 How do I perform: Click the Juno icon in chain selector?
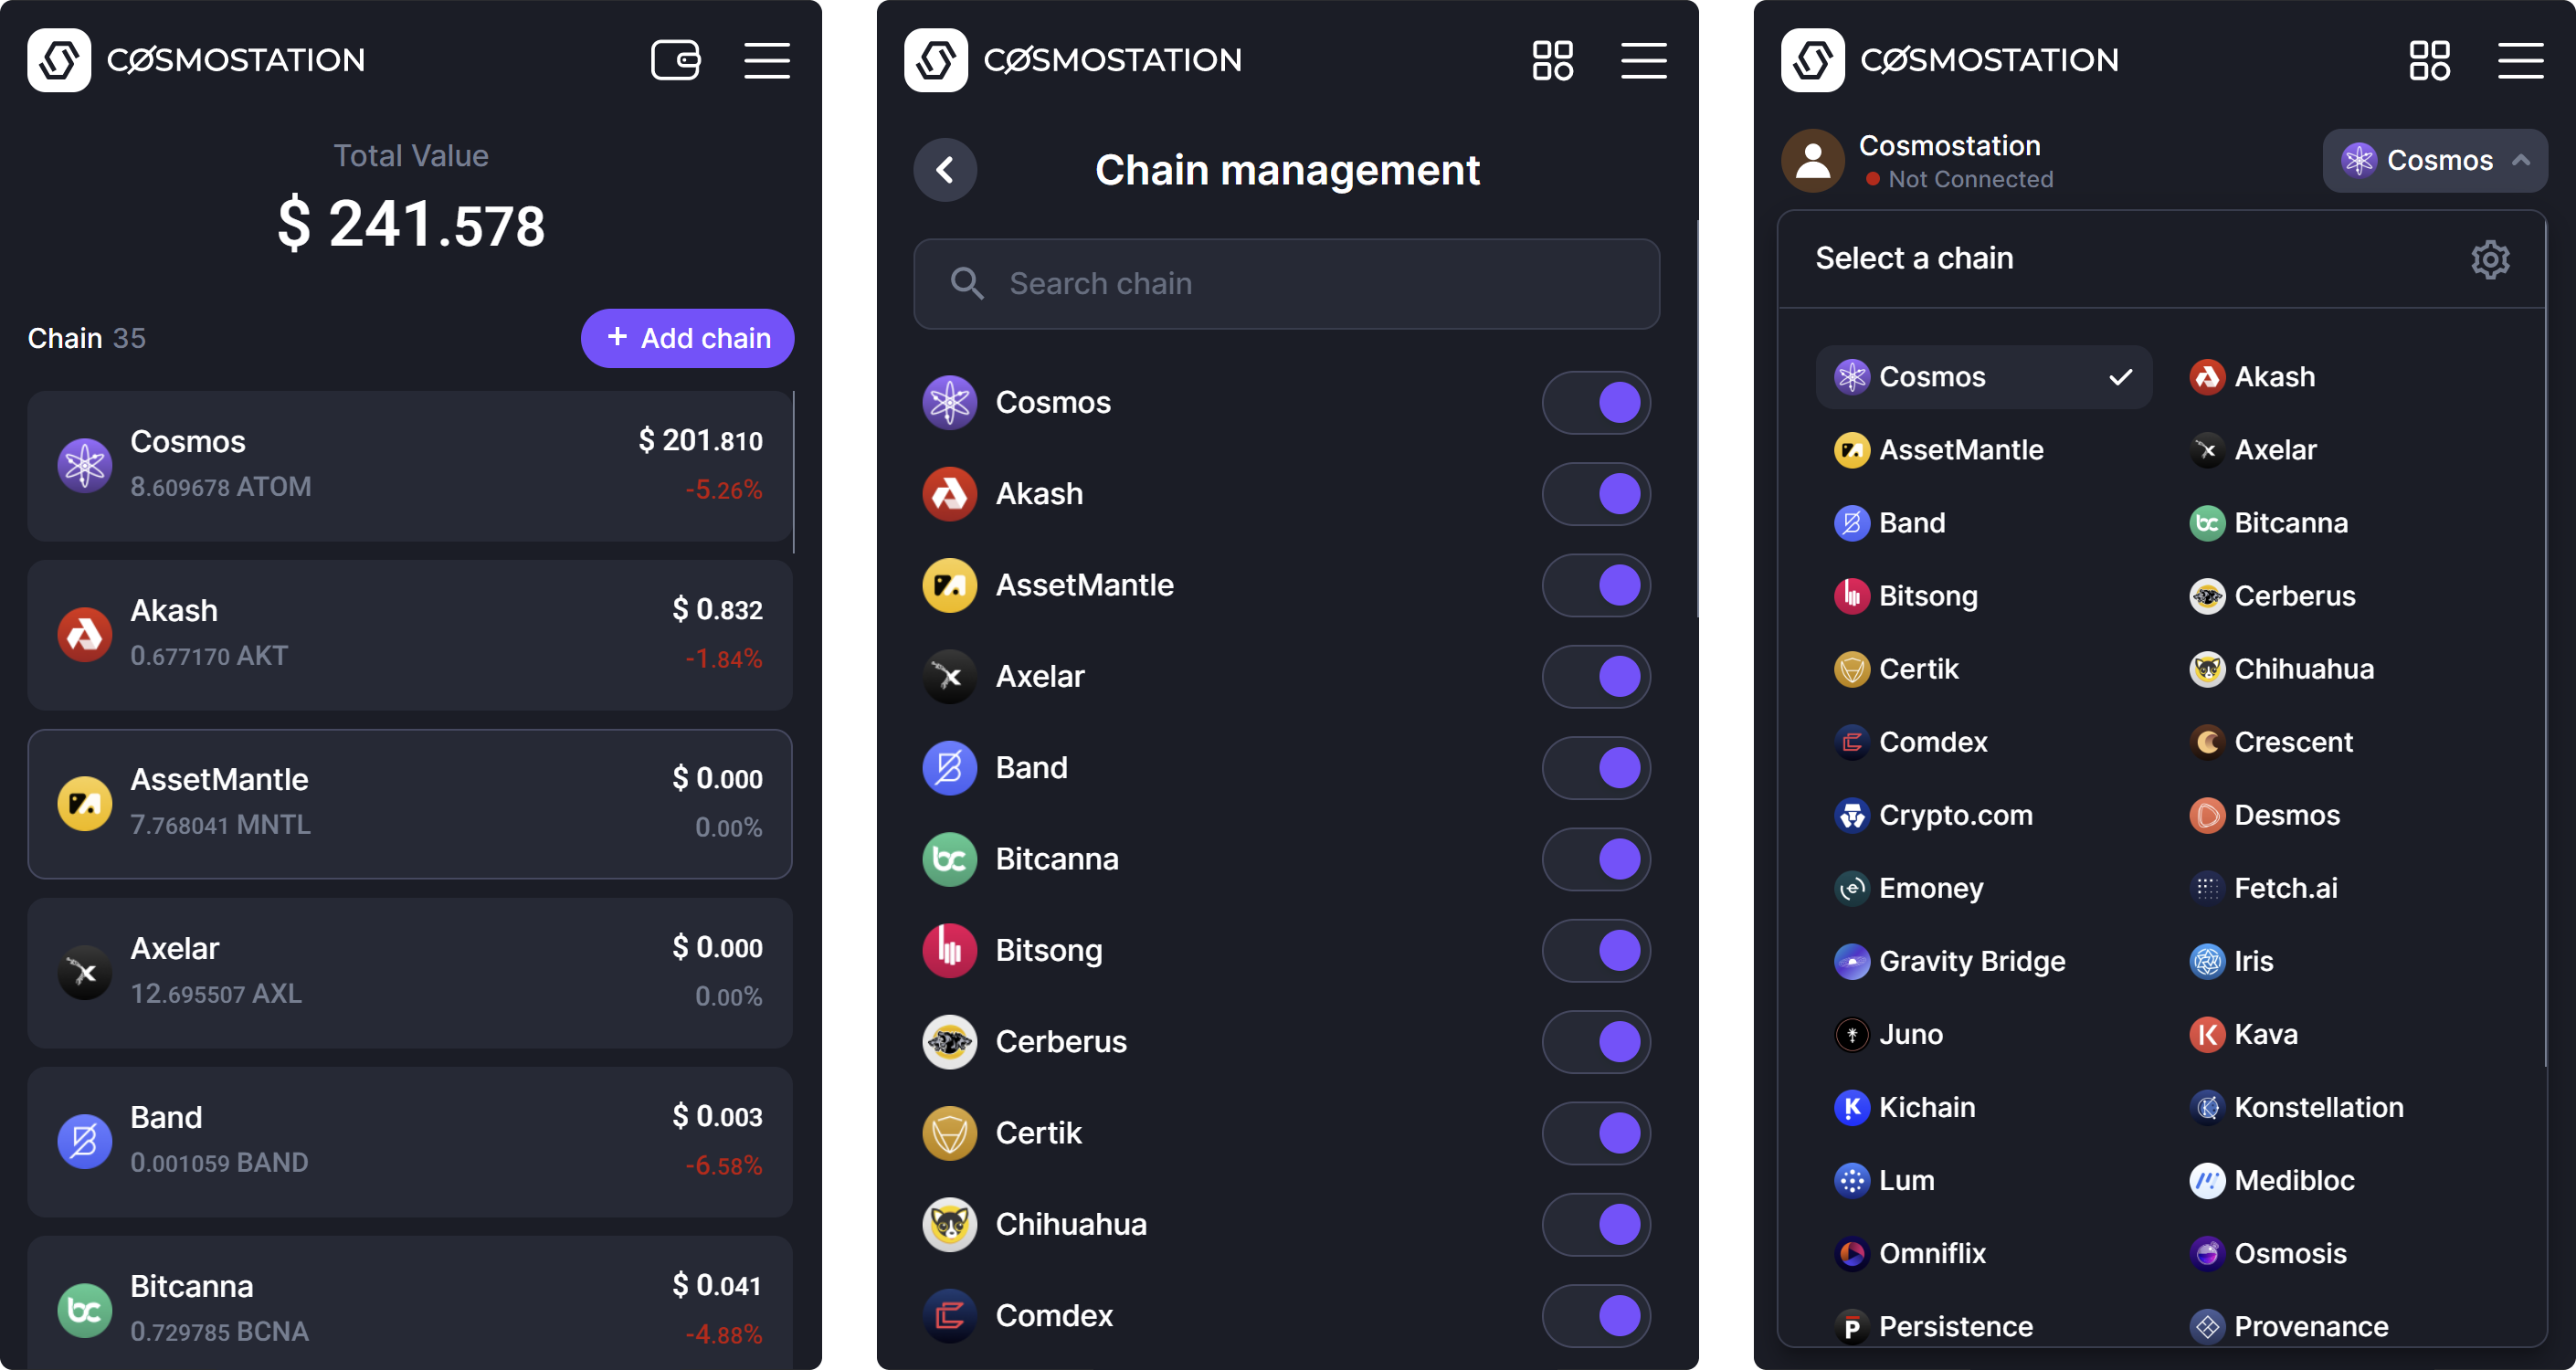pyautogui.click(x=1852, y=1034)
